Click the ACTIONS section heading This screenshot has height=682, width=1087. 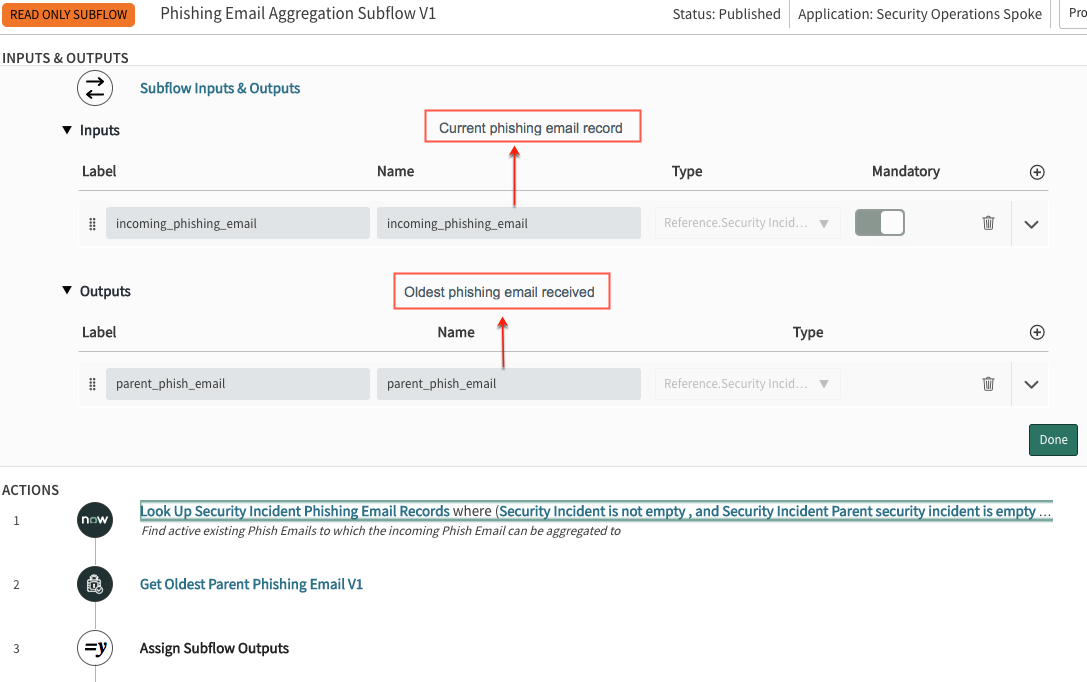(x=31, y=490)
